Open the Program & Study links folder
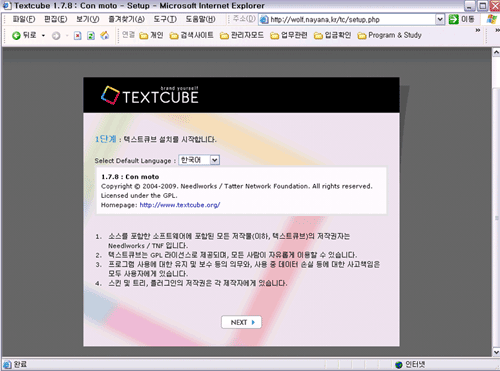 tap(390, 35)
